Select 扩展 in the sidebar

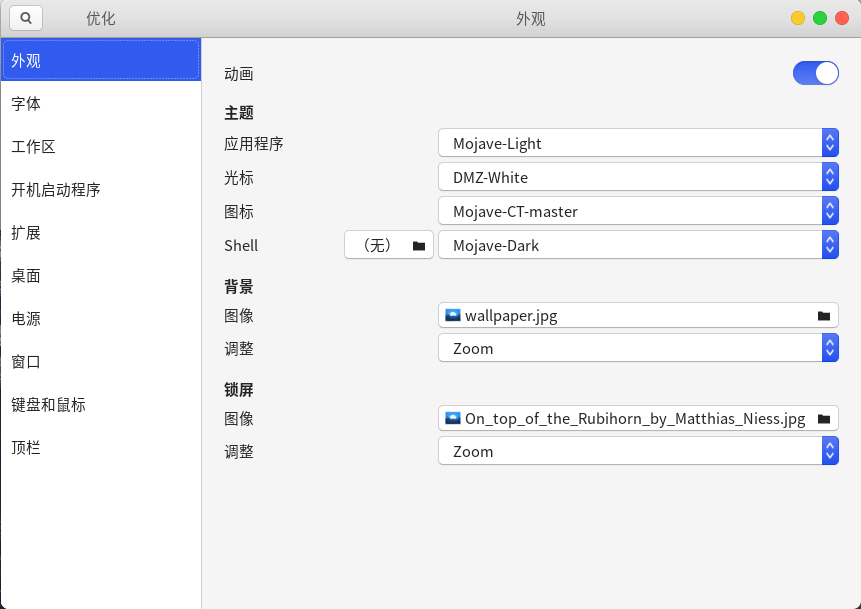[x=100, y=232]
